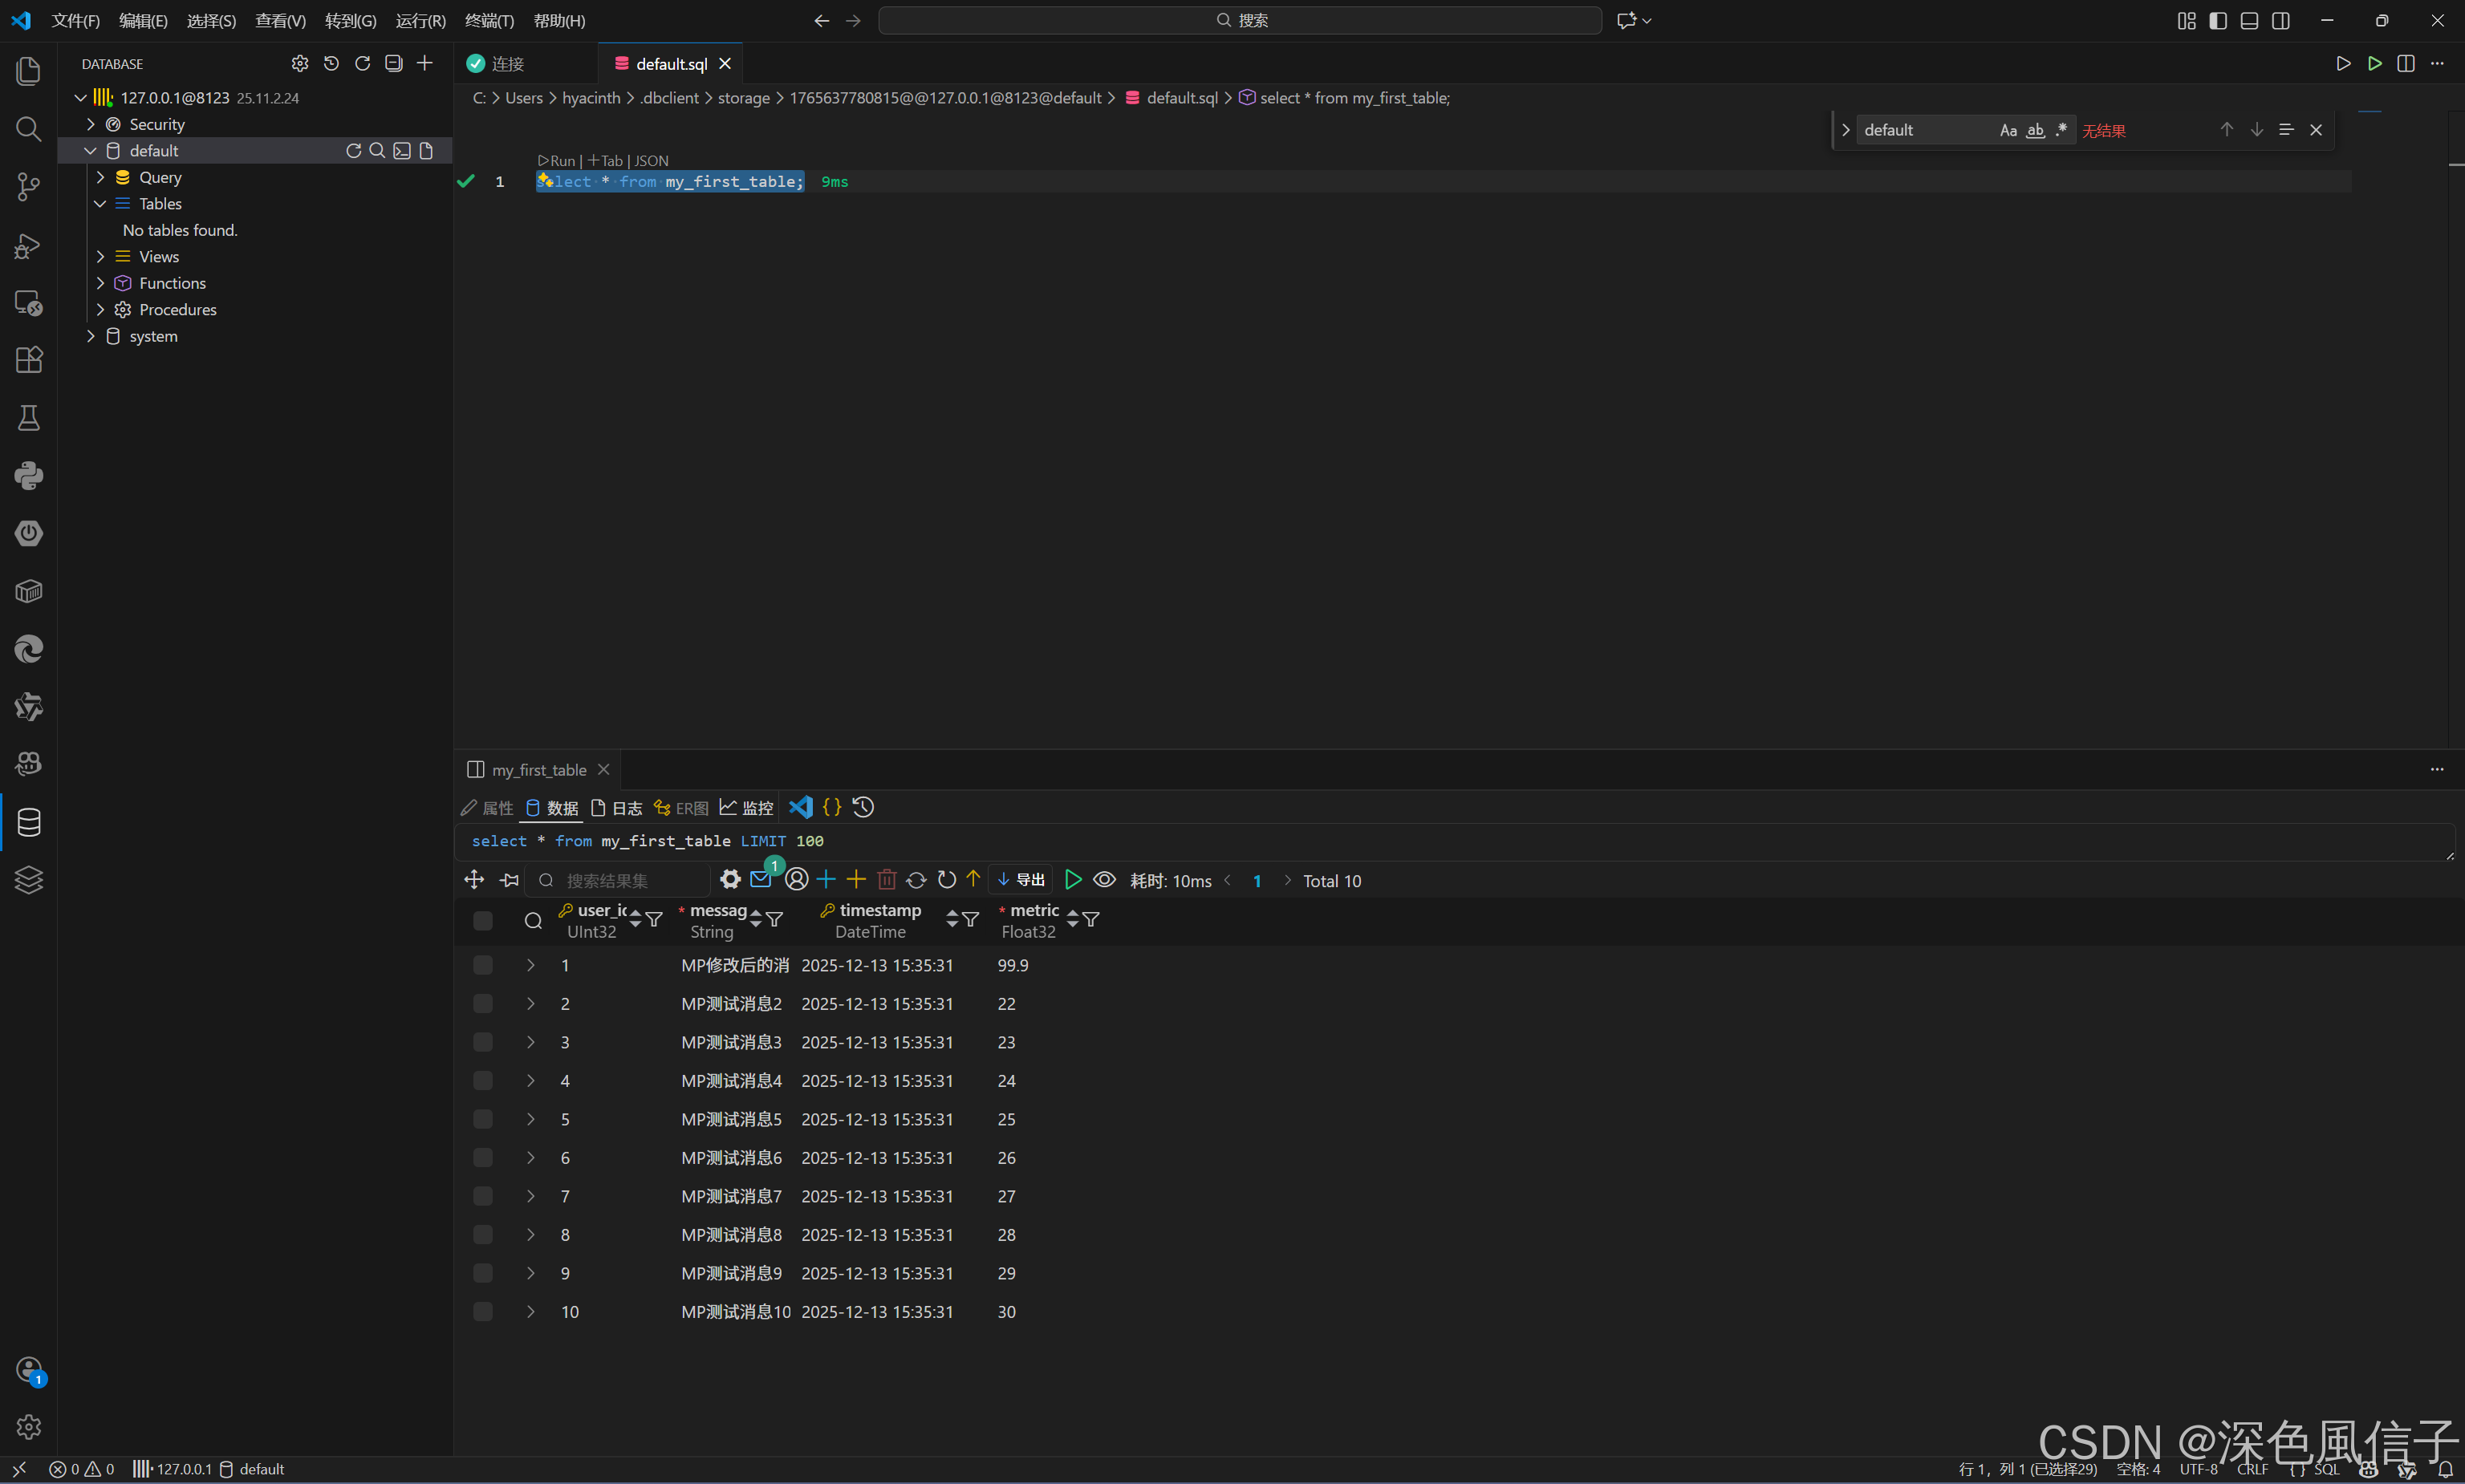
Task: Check the row 1 checkbox
Action: (x=483, y=965)
